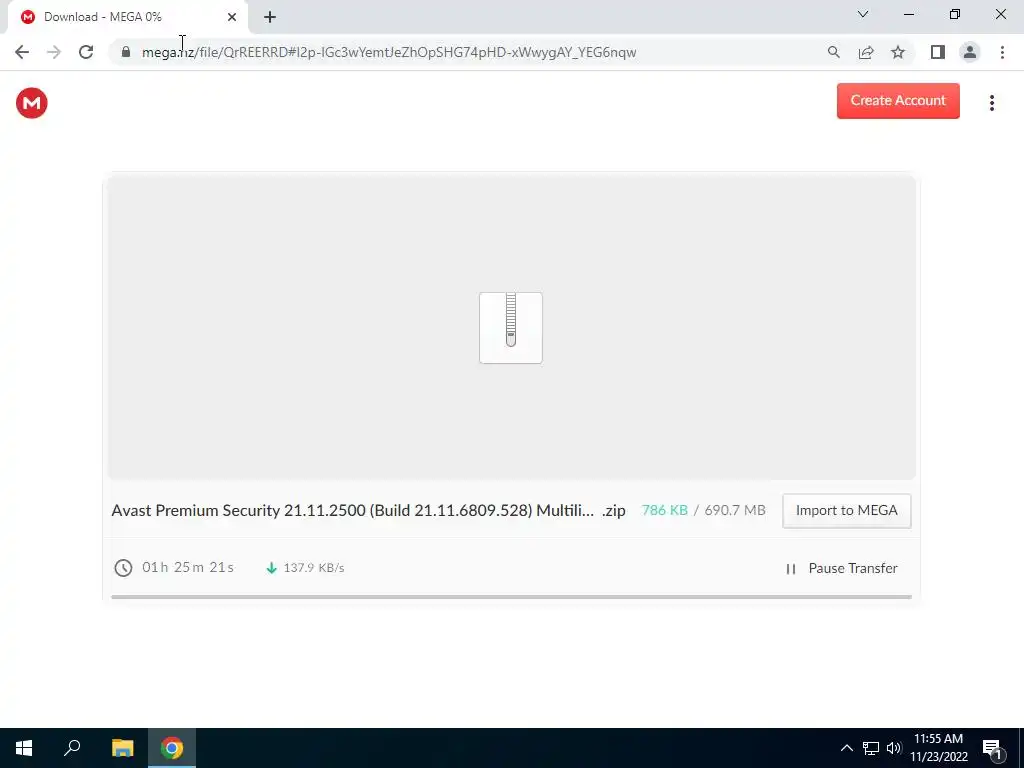
Task: Click the Chrome taskbar icon
Action: click(x=172, y=748)
